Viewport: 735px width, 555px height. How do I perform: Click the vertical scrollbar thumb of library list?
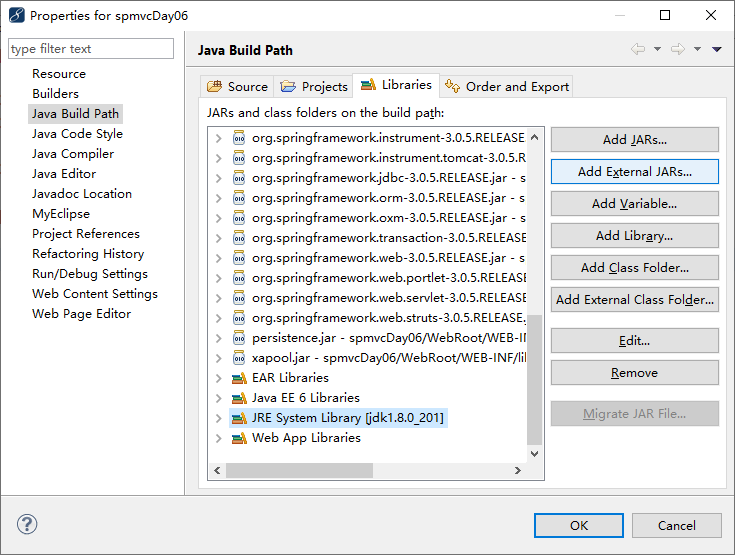[534, 380]
